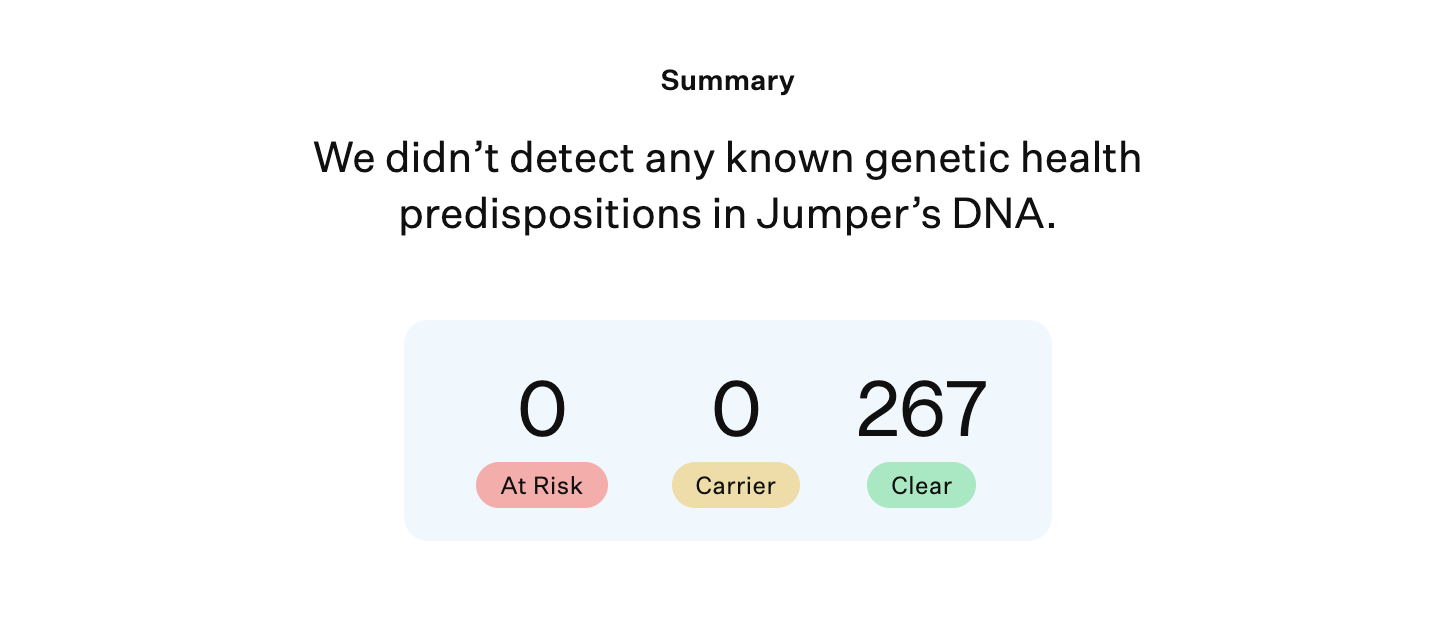Click the 267 clear results count
This screenshot has height=640, width=1454.
point(922,411)
